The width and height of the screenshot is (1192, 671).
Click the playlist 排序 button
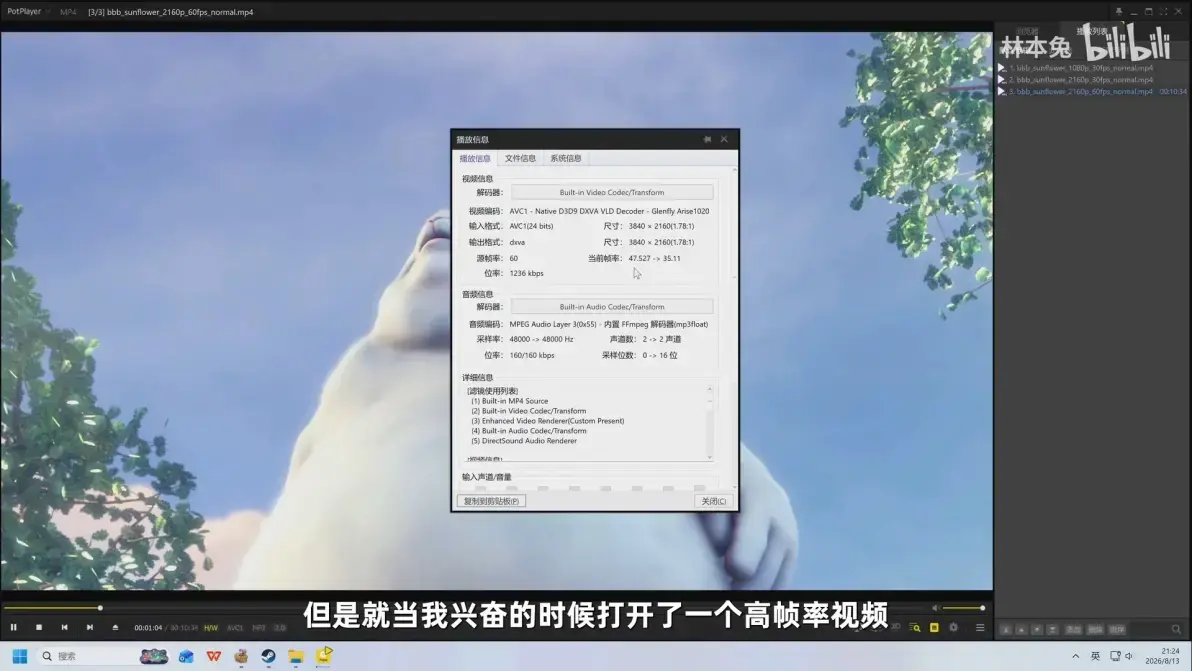tap(1117, 630)
